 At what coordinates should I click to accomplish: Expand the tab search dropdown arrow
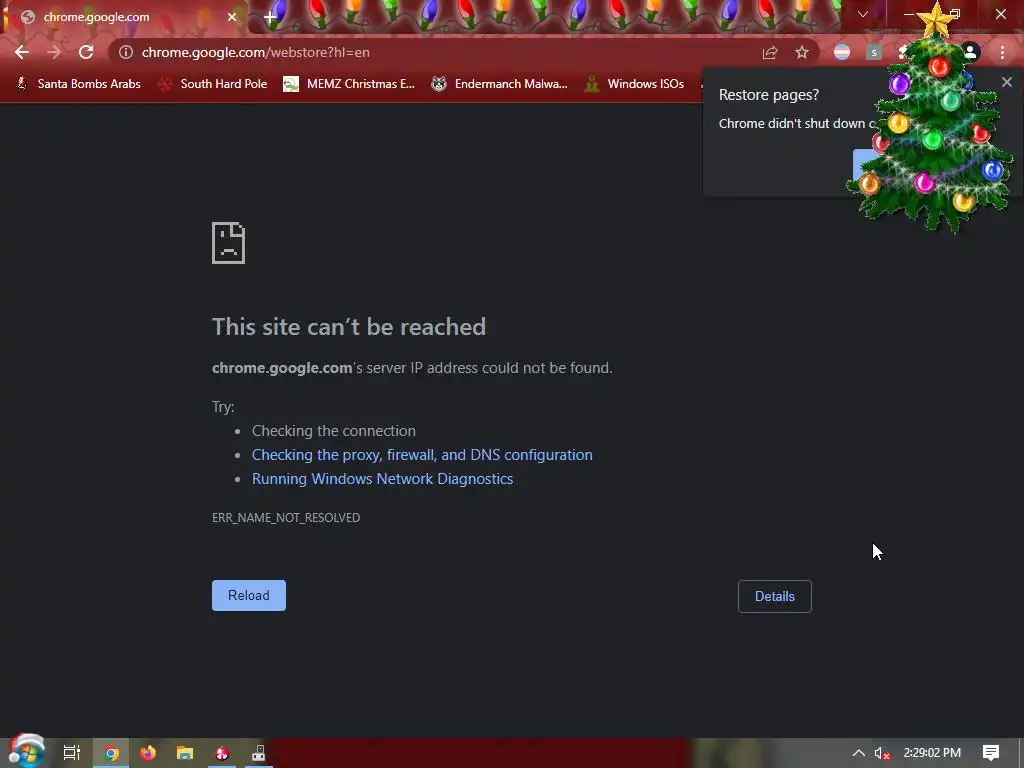tap(863, 14)
